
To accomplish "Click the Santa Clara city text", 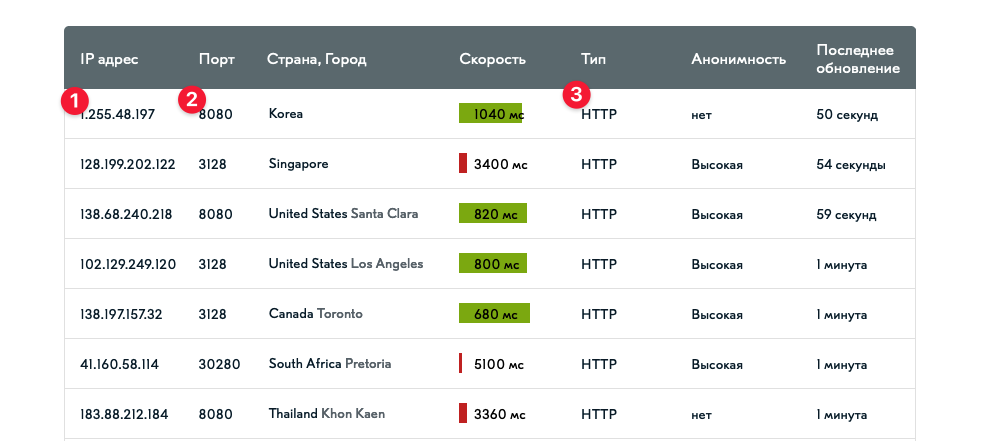I will pyautogui.click(x=384, y=214).
